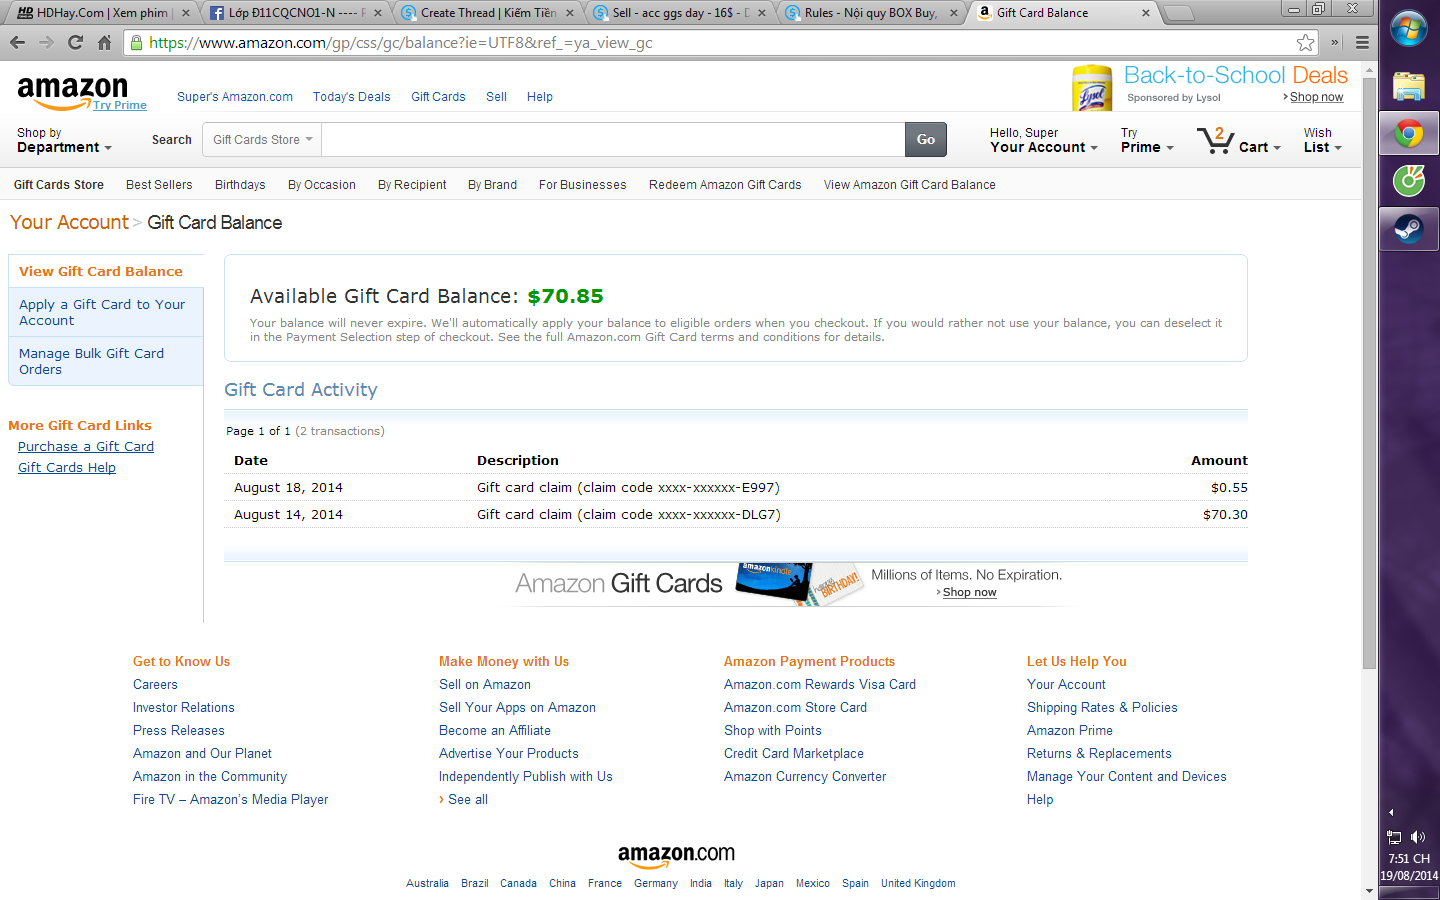This screenshot has width=1440, height=900.
Task: Open Steam from the taskbar
Action: (1409, 229)
